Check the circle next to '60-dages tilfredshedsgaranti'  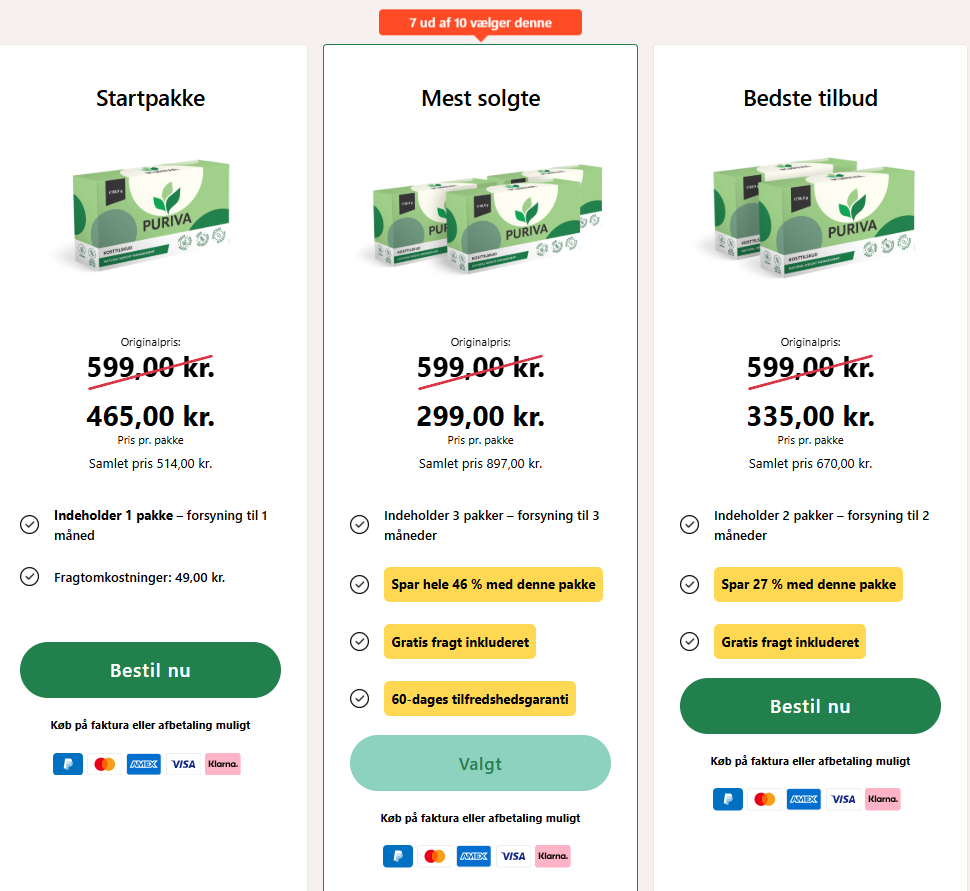(x=360, y=699)
